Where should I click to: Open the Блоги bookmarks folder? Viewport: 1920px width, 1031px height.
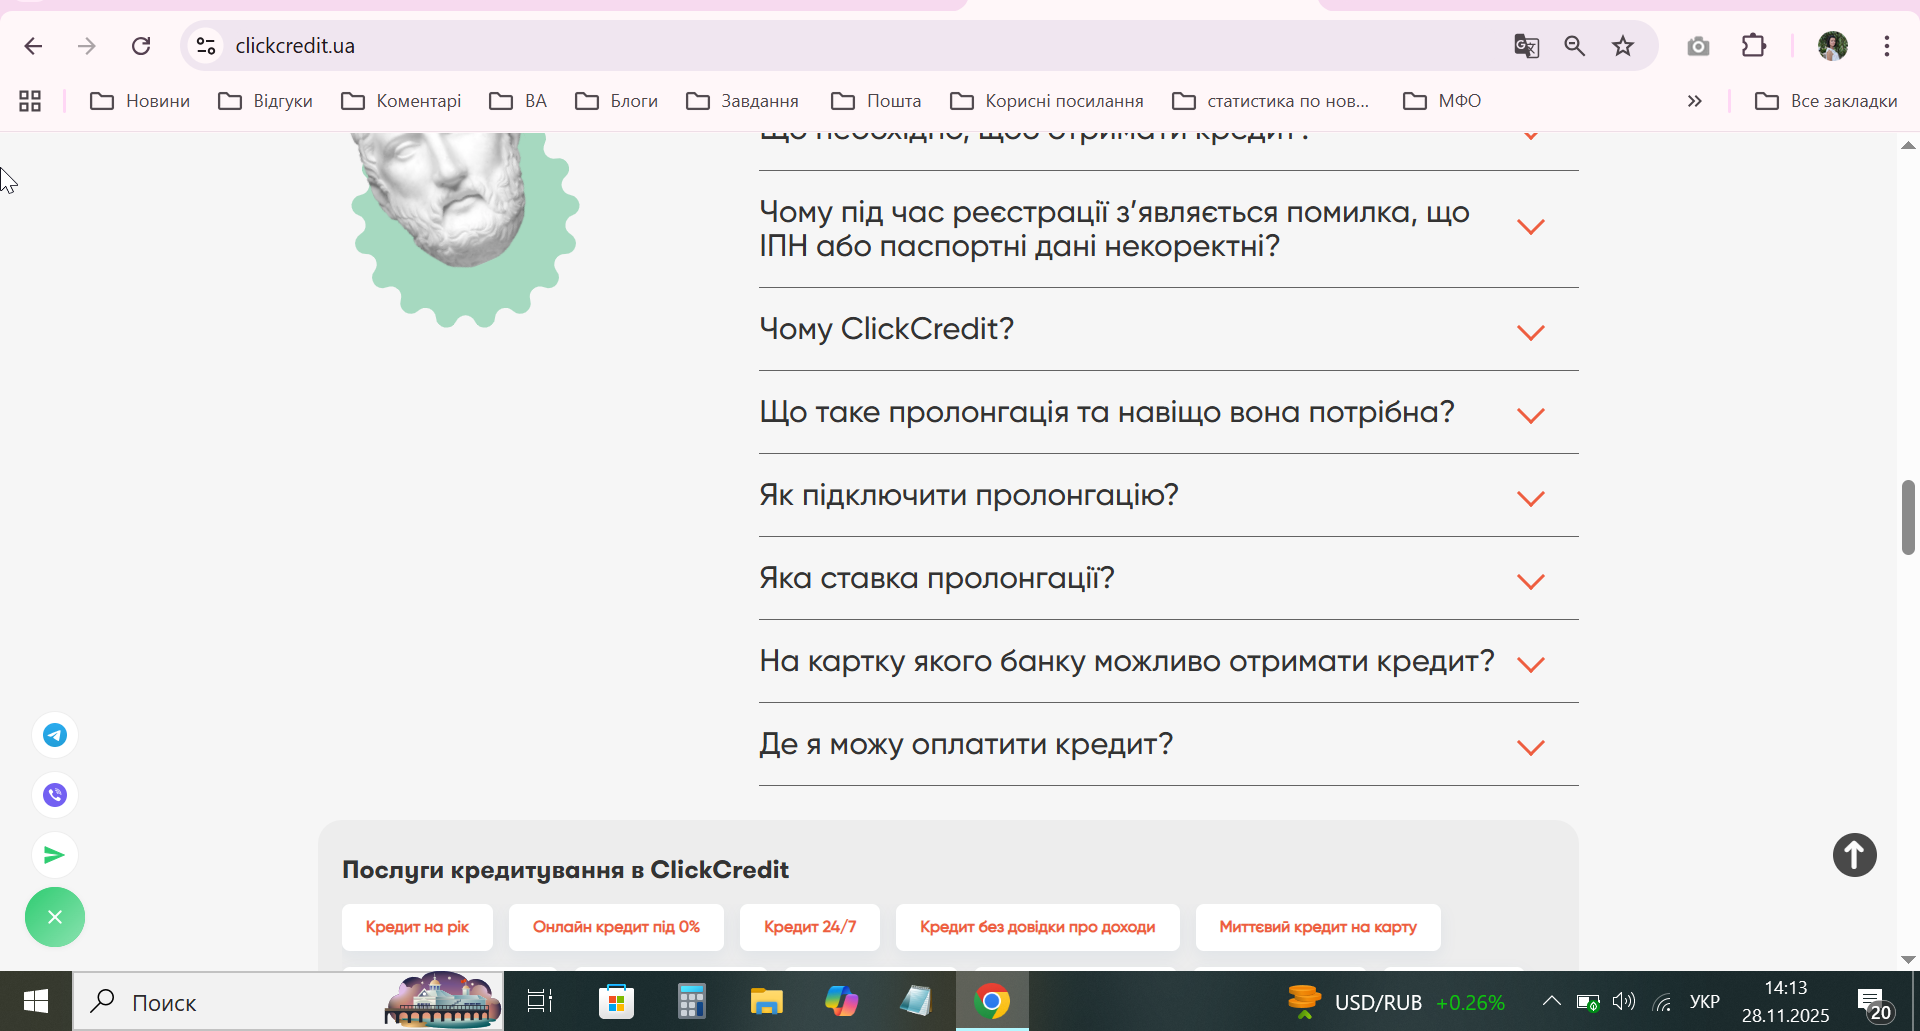pos(616,101)
